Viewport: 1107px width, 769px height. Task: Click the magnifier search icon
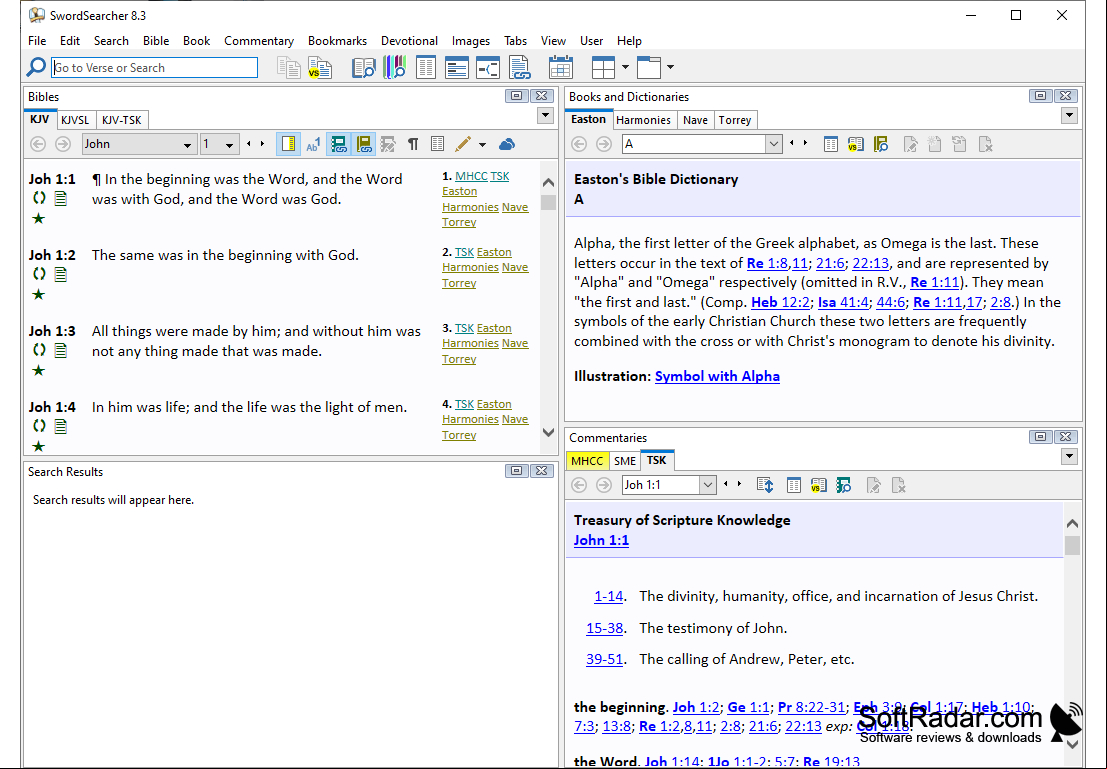(35, 67)
